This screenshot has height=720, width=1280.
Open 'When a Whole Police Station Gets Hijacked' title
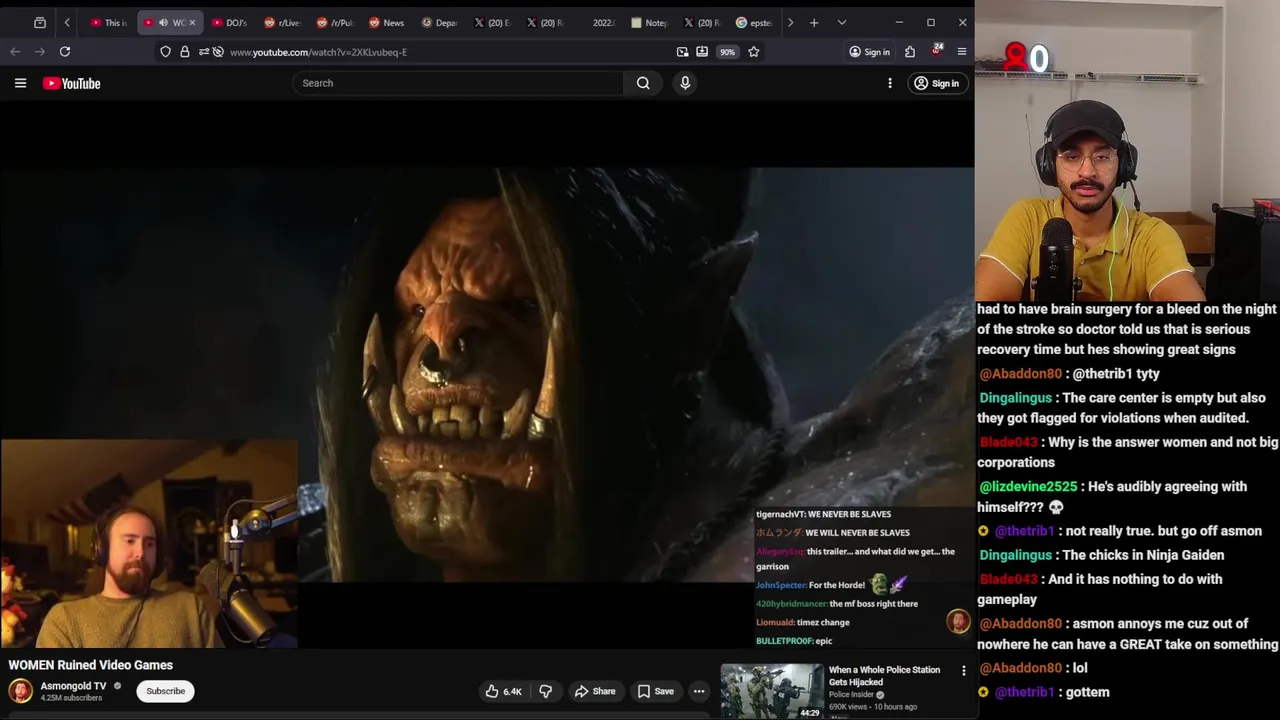tap(884, 676)
